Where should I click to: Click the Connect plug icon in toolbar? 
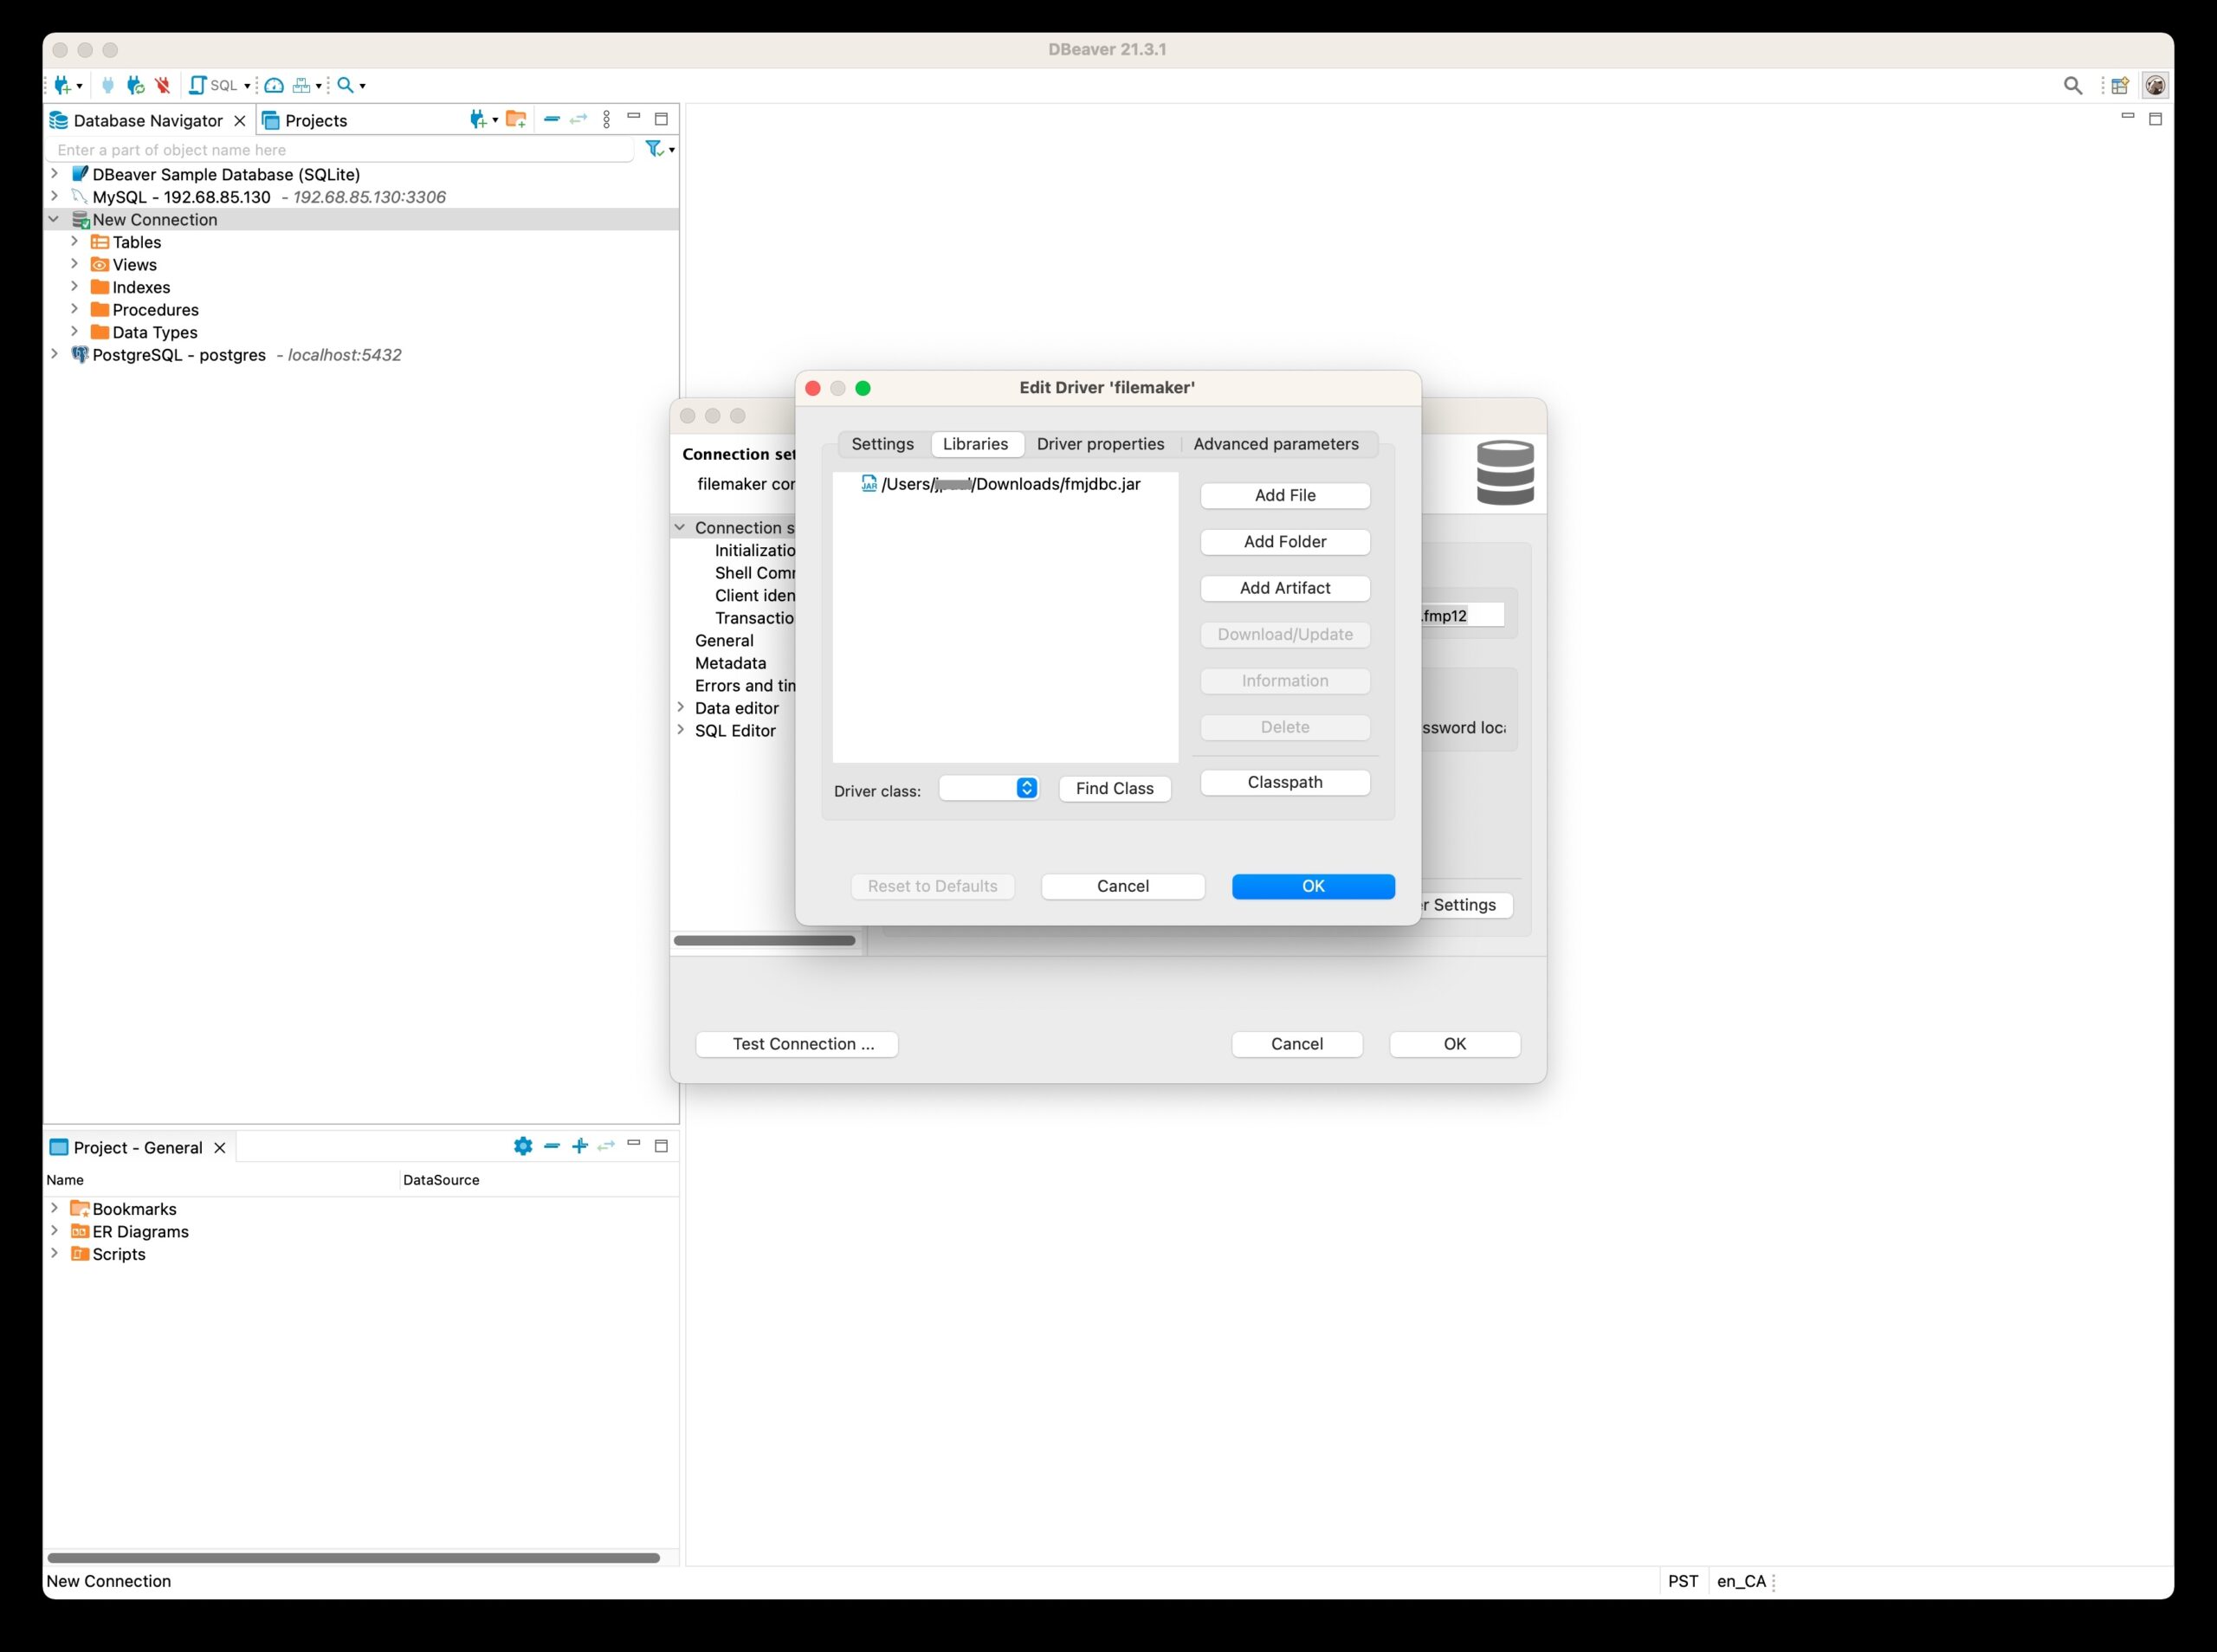(108, 86)
